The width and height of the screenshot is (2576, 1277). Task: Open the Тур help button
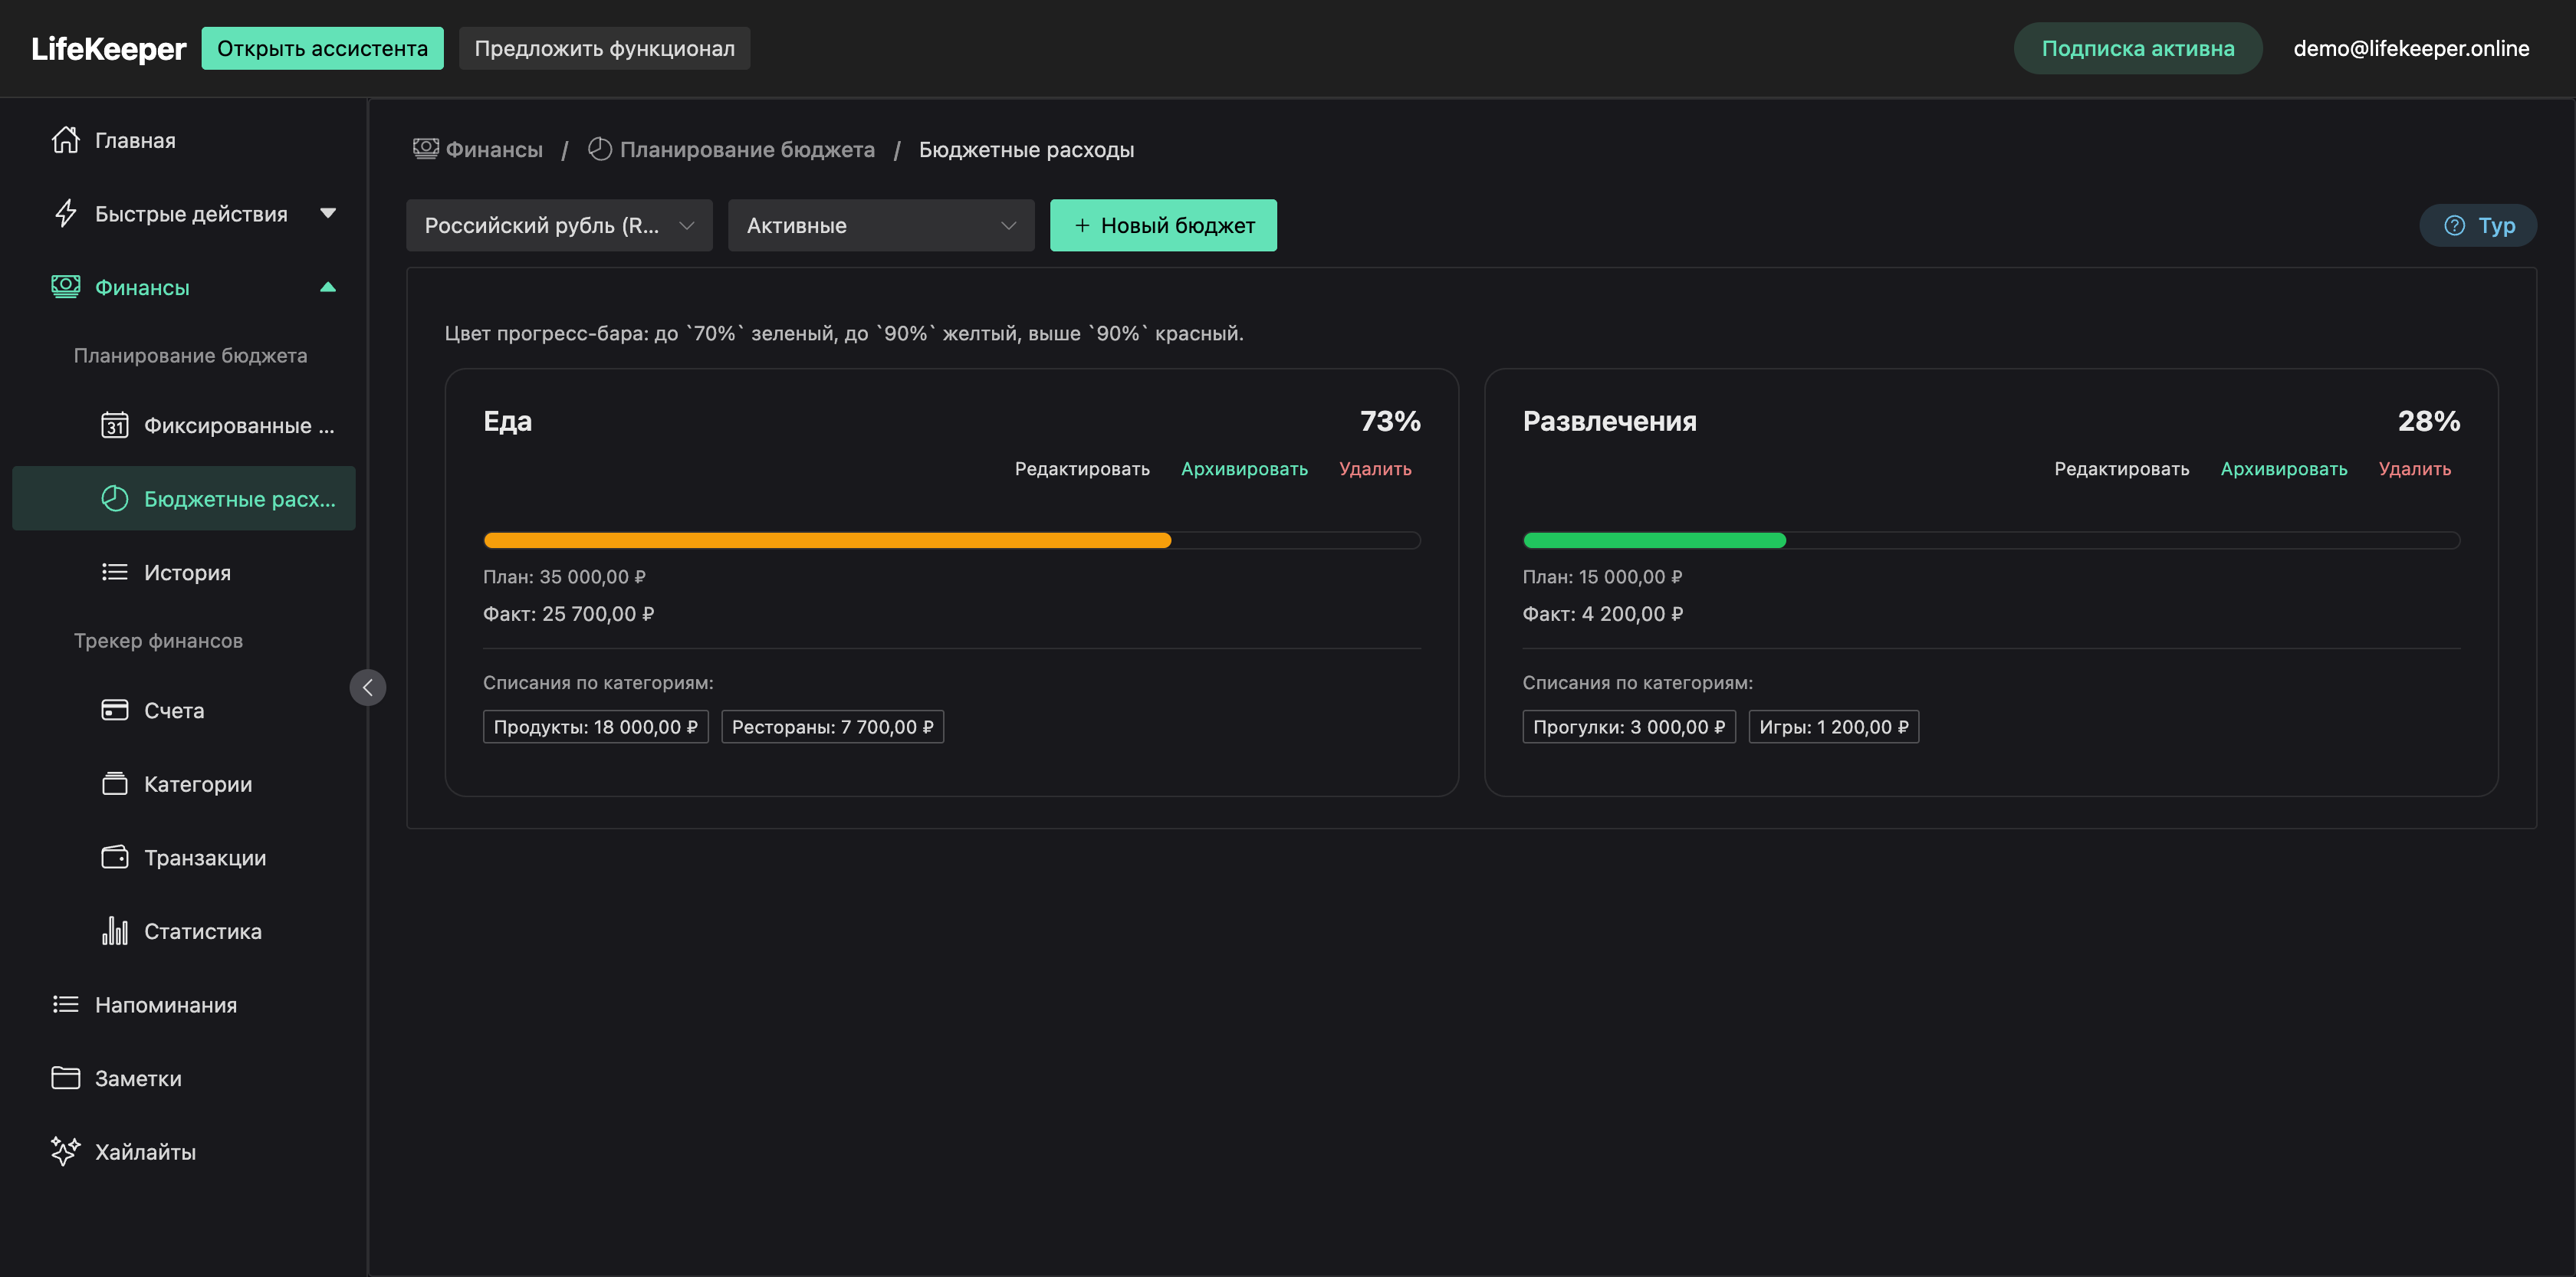[2477, 226]
